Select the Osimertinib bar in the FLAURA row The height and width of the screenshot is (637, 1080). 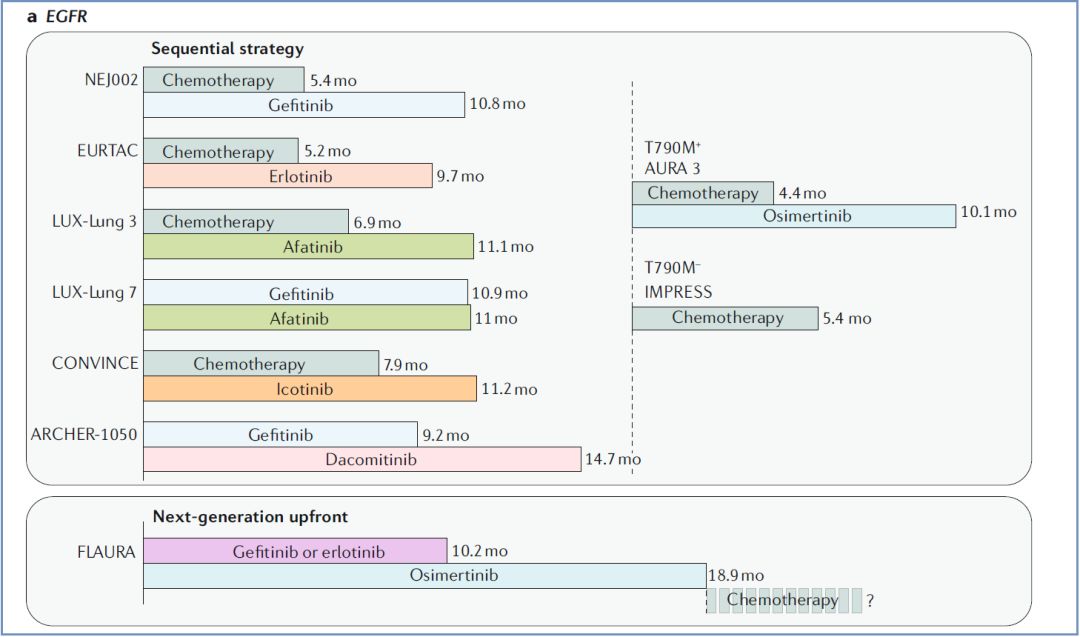pos(425,576)
